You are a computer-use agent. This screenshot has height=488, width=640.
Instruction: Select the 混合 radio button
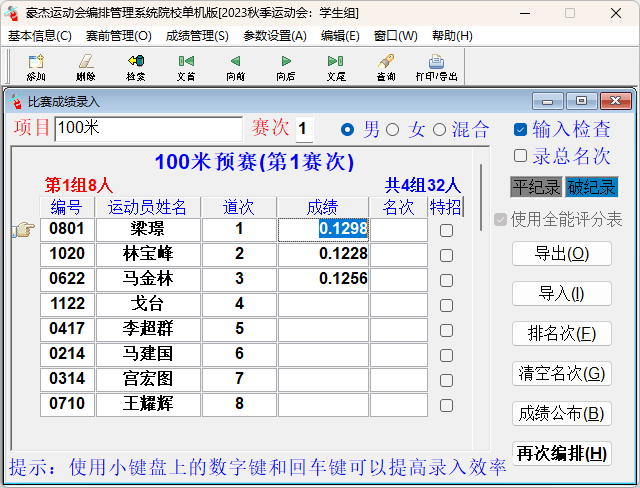tap(439, 130)
